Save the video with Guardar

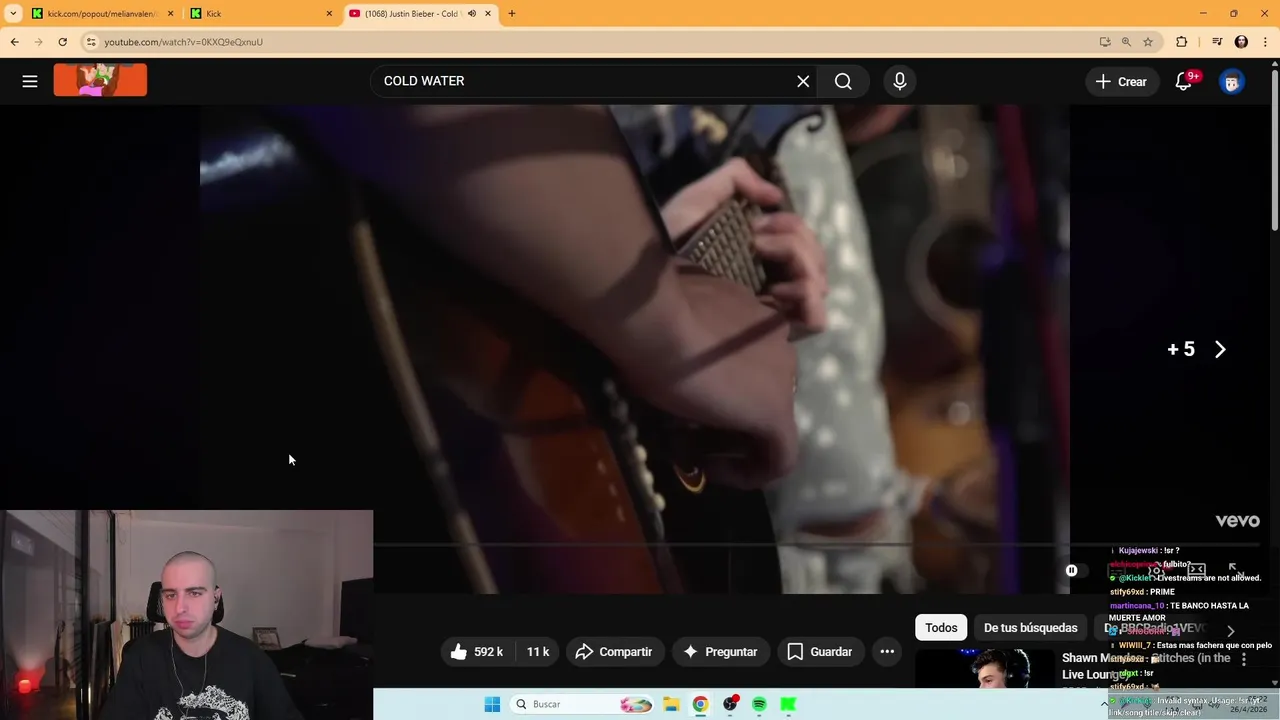pos(820,652)
